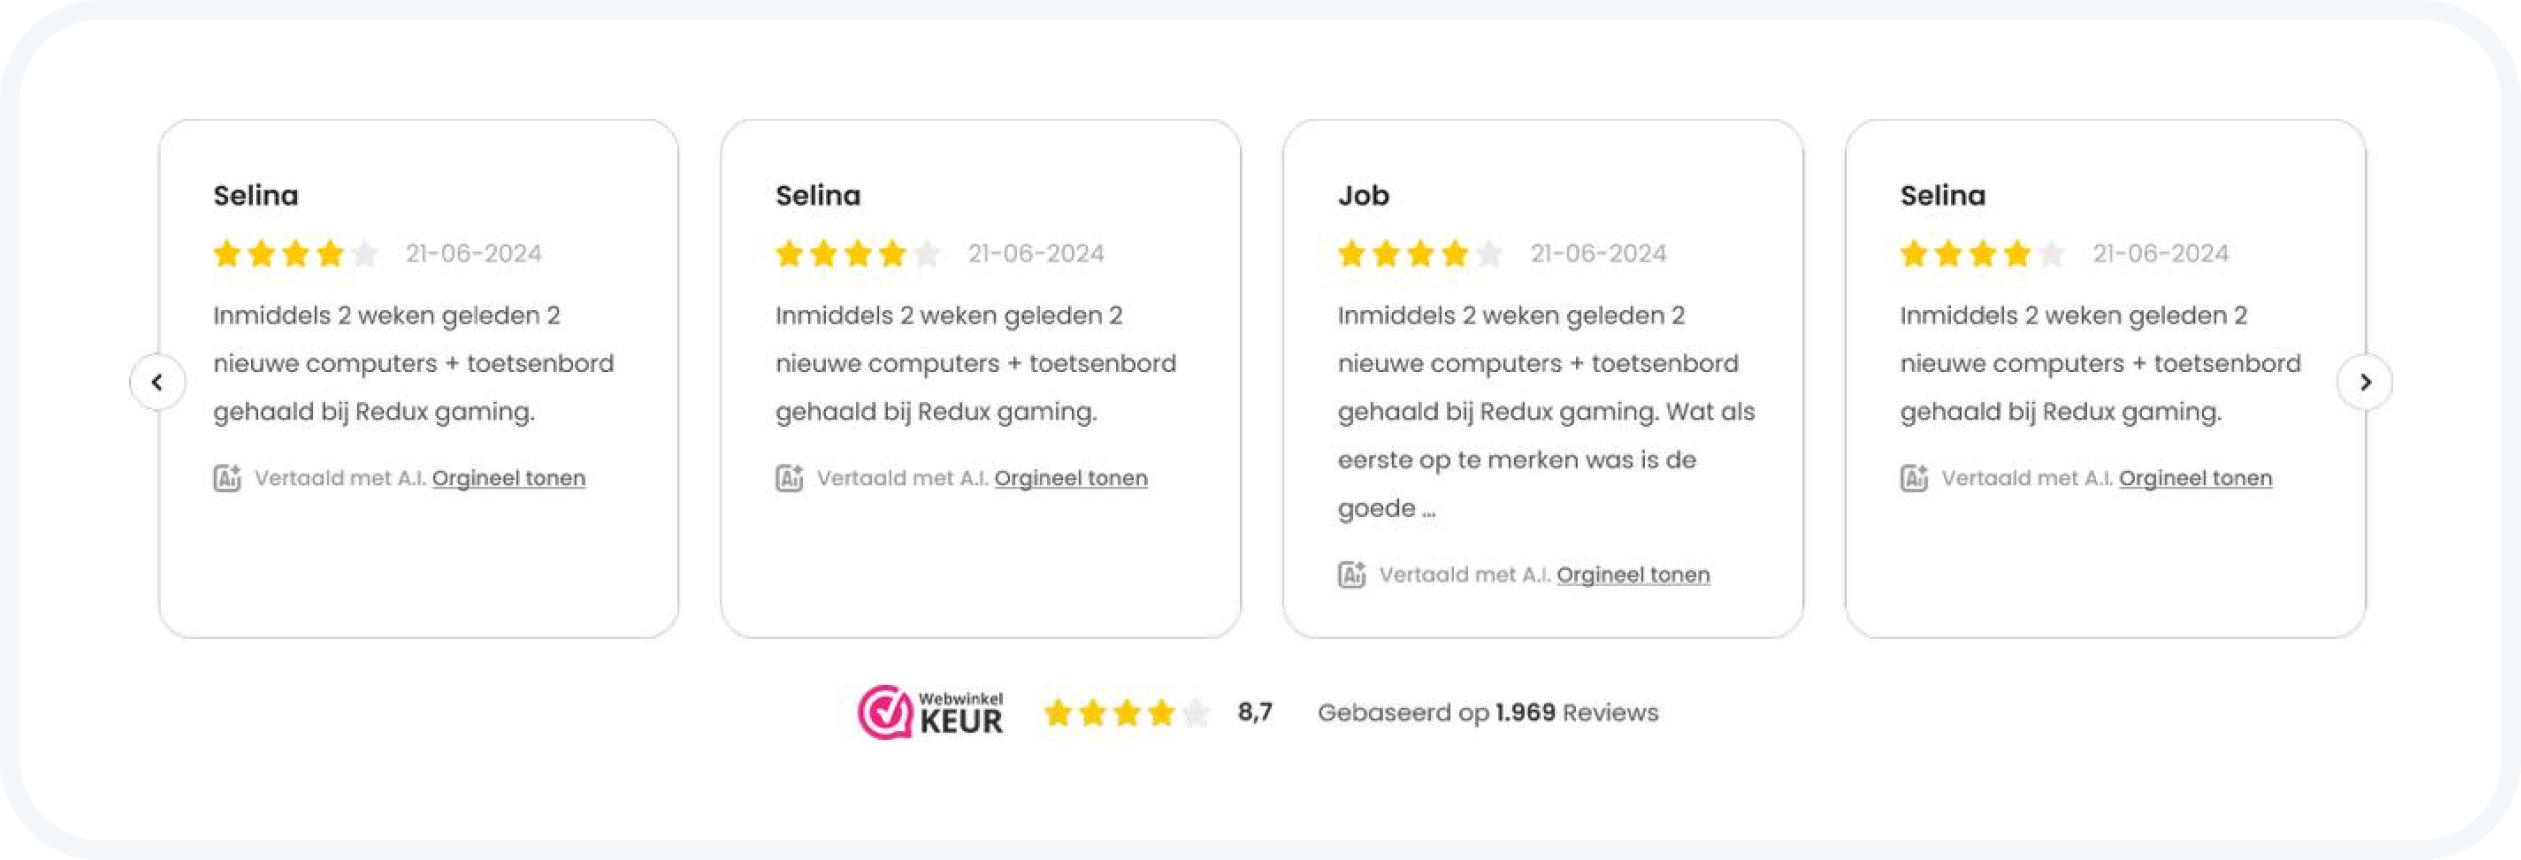Select the reviewer name "Job"
The height and width of the screenshot is (860, 2521).
(1363, 195)
